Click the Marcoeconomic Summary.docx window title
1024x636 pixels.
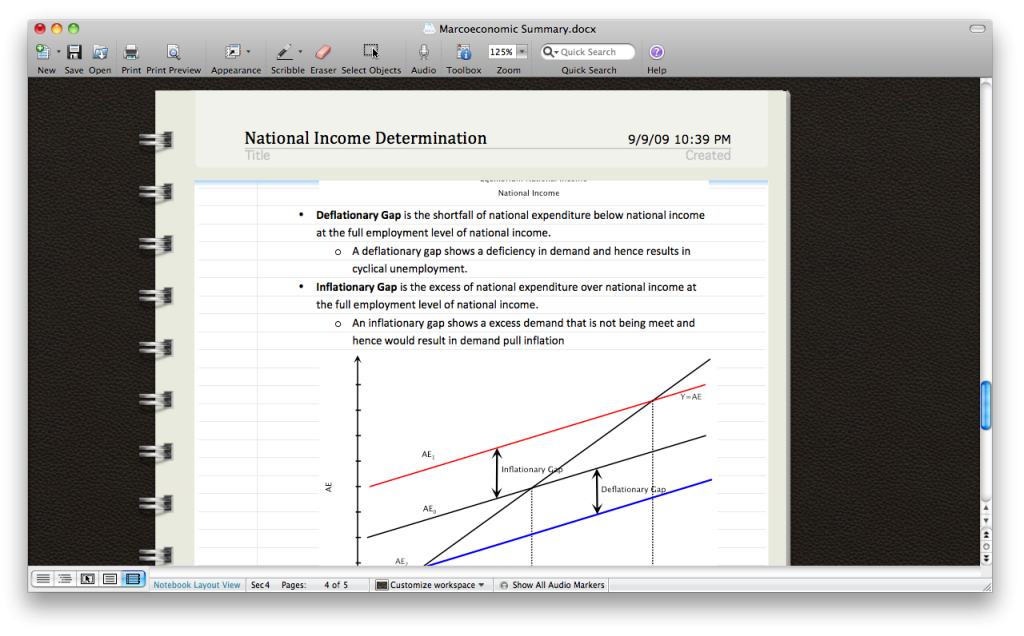[x=517, y=29]
